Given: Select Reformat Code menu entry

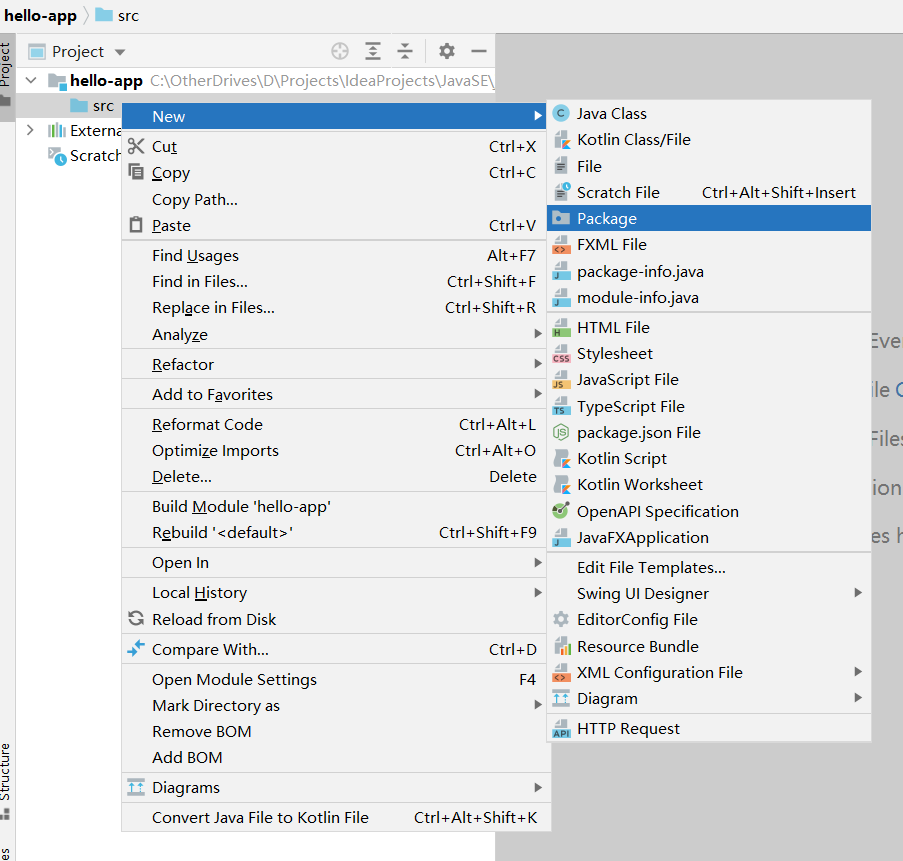Looking at the screenshot, I should click(336, 424).
